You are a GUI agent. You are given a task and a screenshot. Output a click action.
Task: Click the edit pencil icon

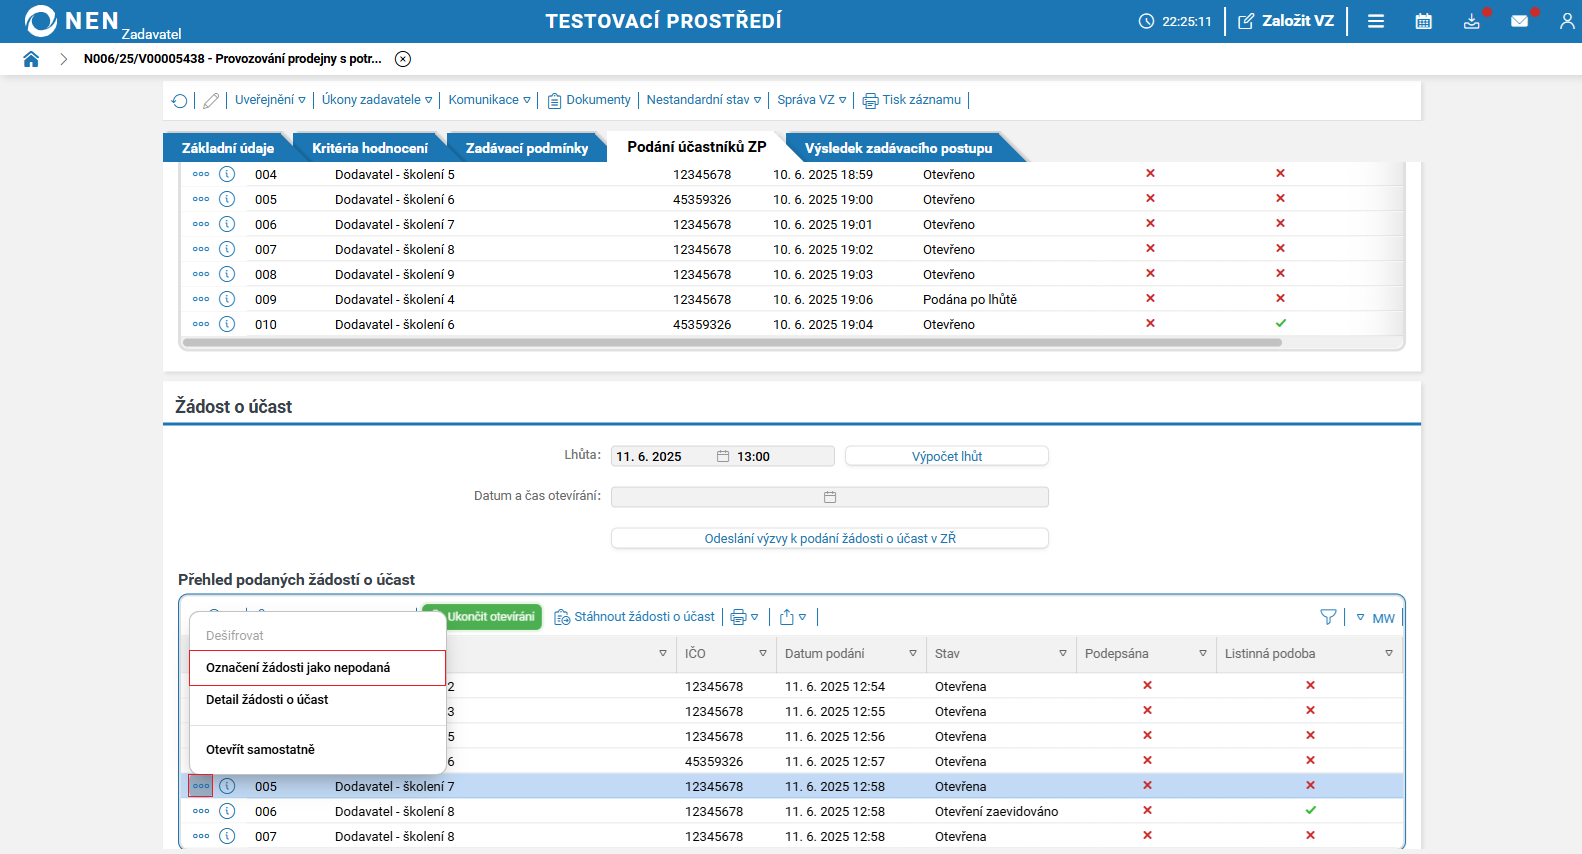pyautogui.click(x=211, y=100)
